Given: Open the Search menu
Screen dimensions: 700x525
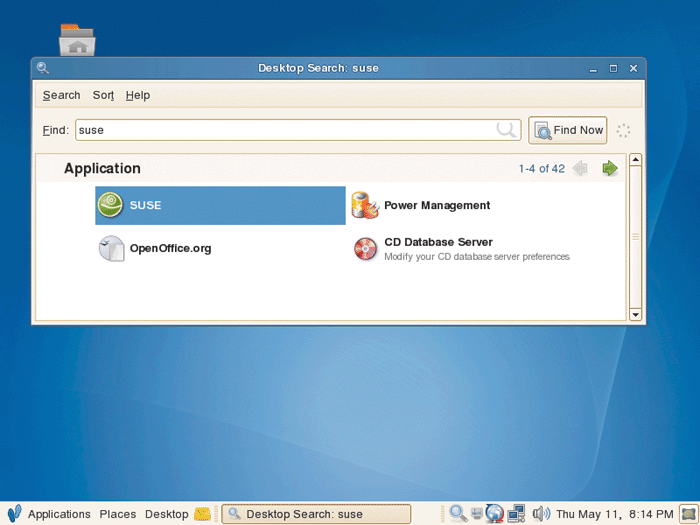Looking at the screenshot, I should point(62,95).
